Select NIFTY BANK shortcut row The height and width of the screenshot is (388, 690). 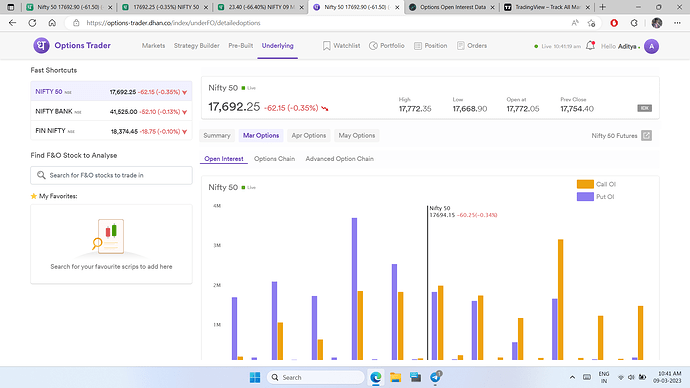[x=111, y=111]
